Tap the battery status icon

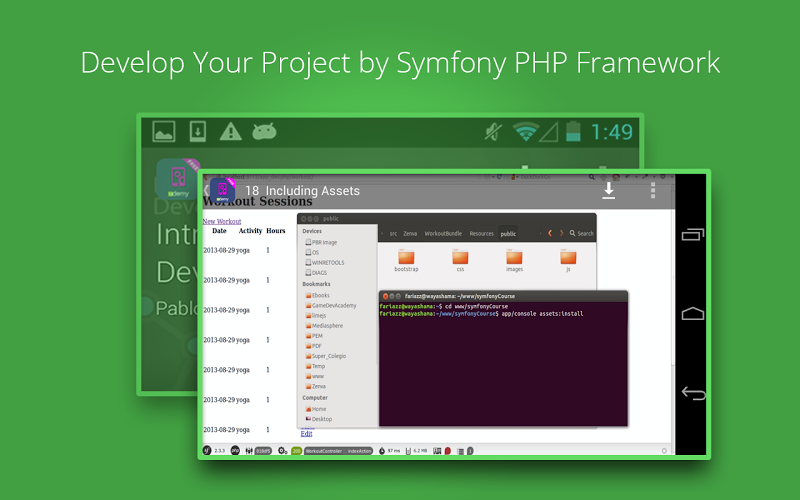573,132
